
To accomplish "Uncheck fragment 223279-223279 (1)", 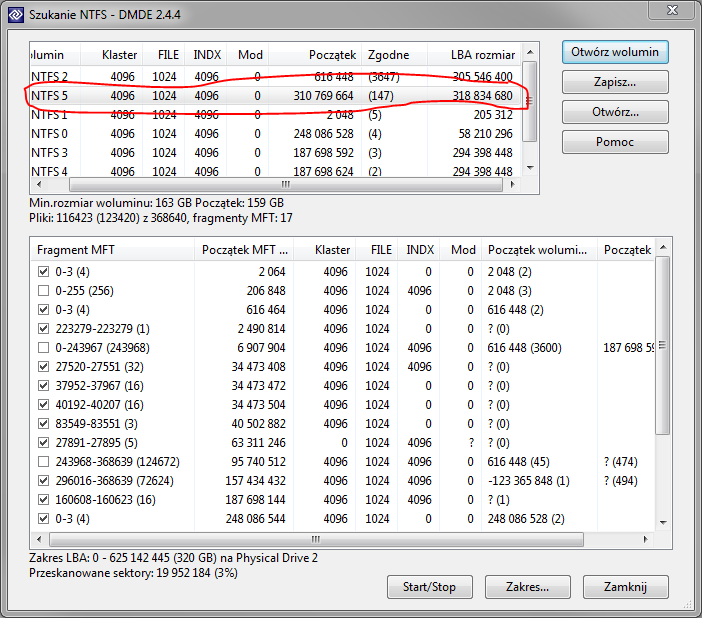I will [43, 329].
